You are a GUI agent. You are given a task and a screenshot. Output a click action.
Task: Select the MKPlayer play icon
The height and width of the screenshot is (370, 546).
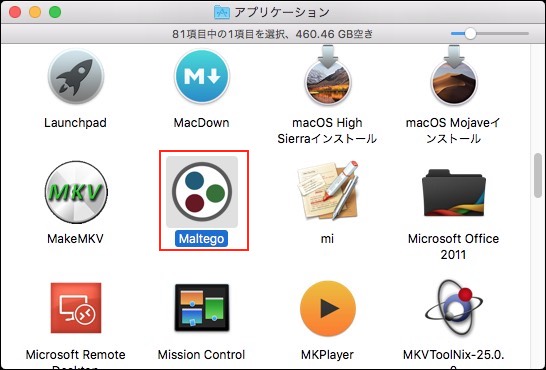pyautogui.click(x=328, y=308)
